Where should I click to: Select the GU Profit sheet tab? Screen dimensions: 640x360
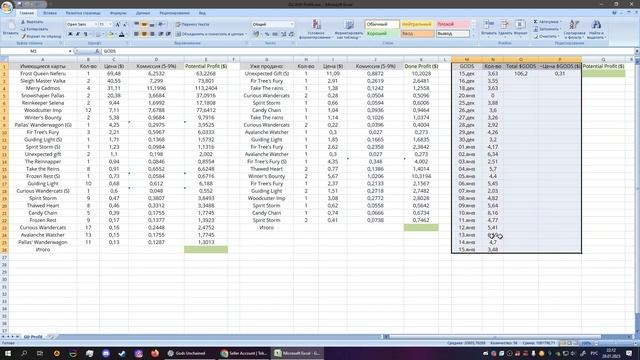point(33,337)
